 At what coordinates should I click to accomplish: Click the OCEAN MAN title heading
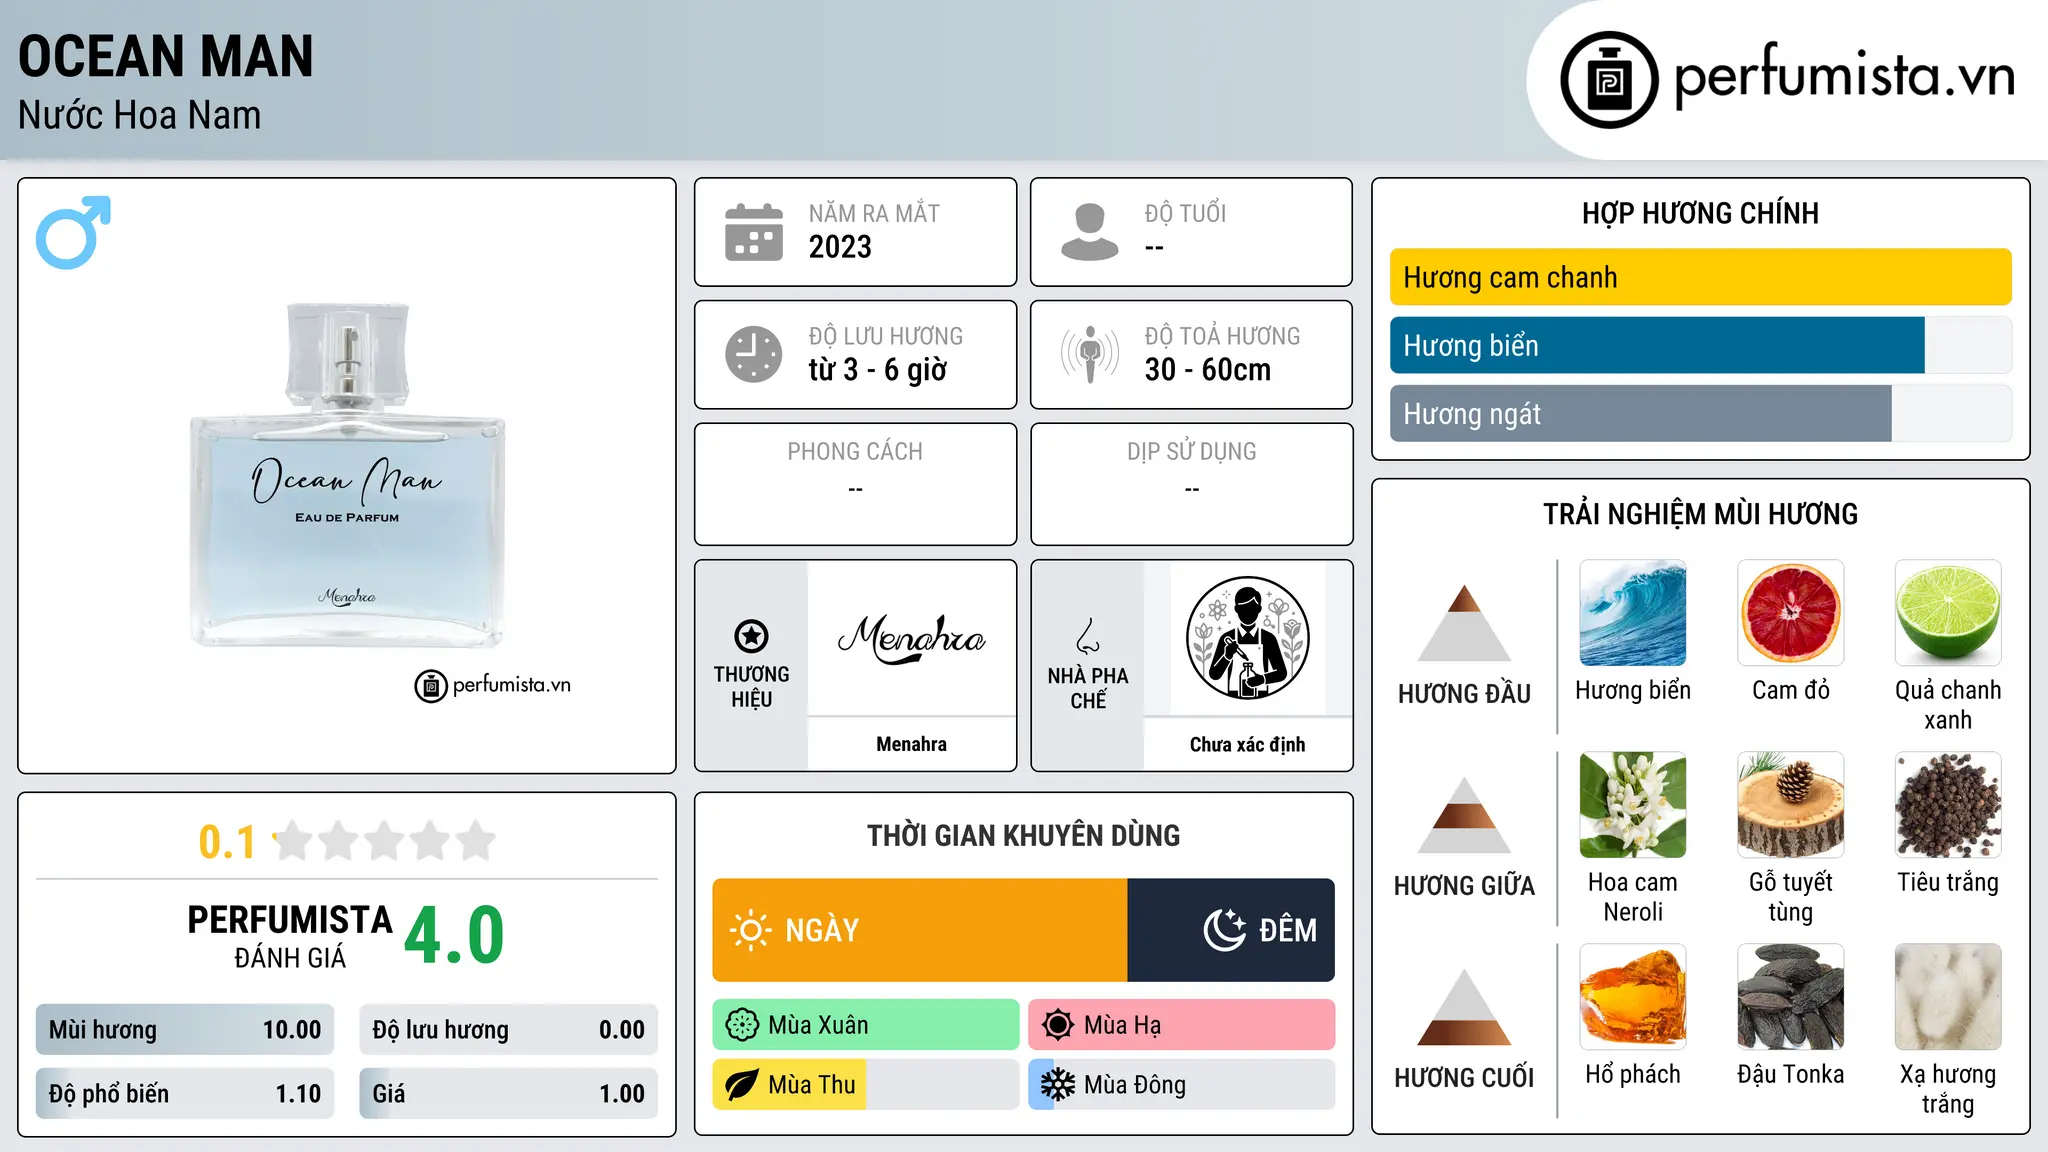[x=166, y=56]
